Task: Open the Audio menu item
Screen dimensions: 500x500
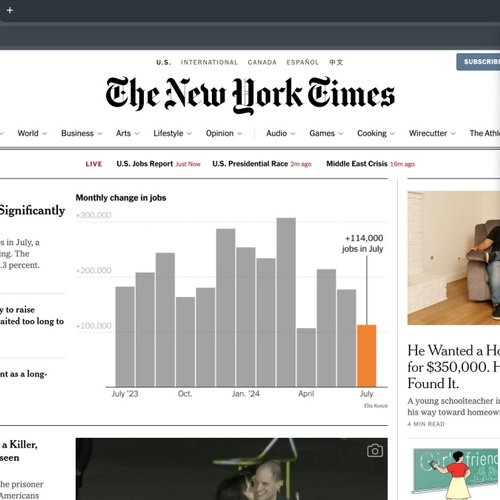Action: (276, 133)
